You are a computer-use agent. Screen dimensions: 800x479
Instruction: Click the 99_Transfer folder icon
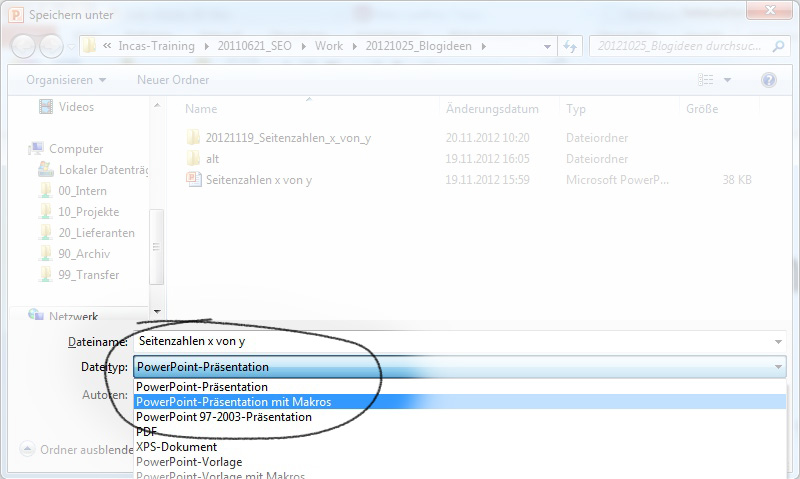pos(46,274)
